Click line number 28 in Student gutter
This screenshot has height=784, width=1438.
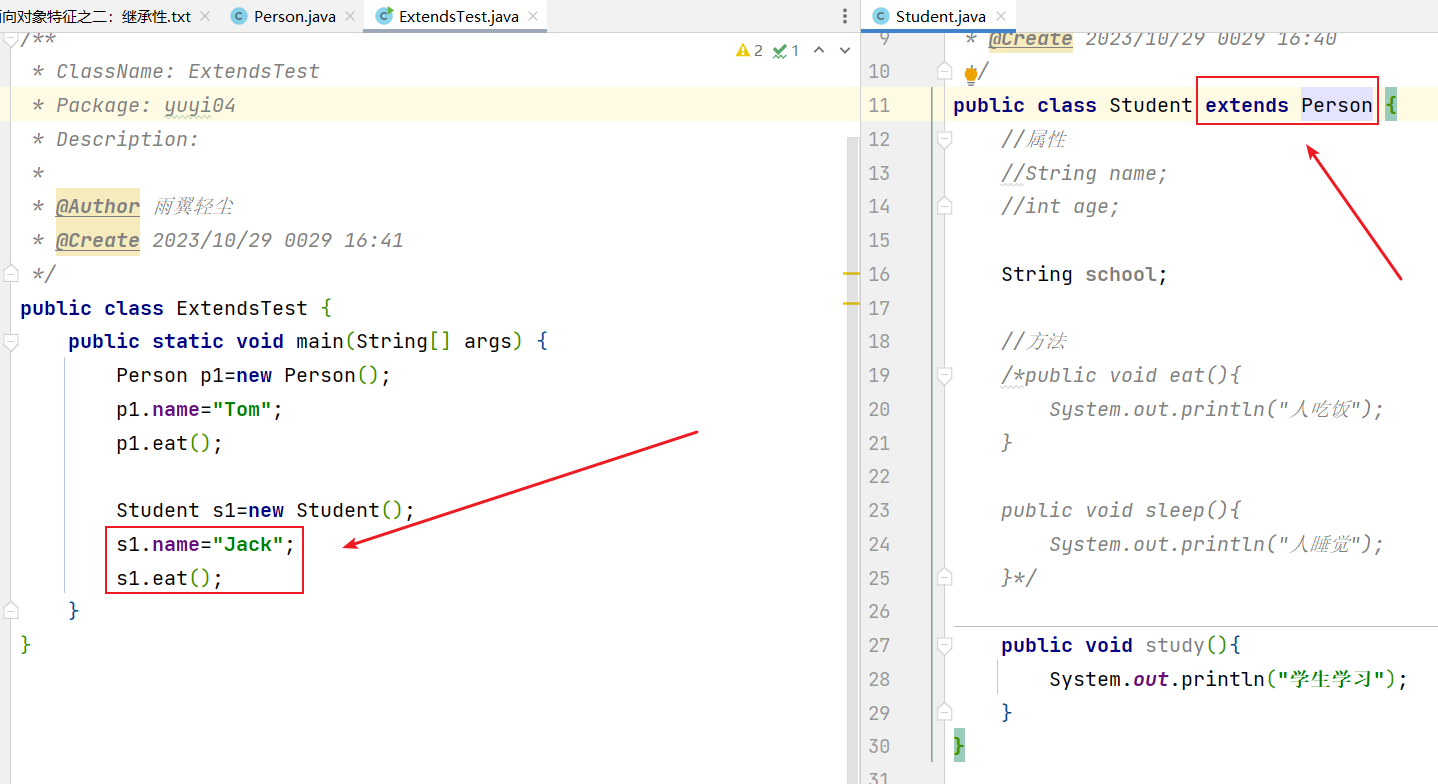click(879, 679)
